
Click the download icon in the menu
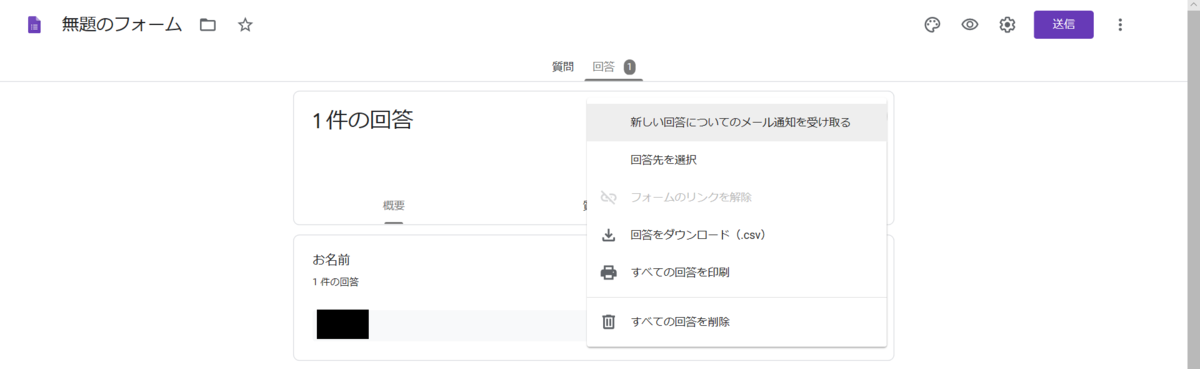(608, 235)
